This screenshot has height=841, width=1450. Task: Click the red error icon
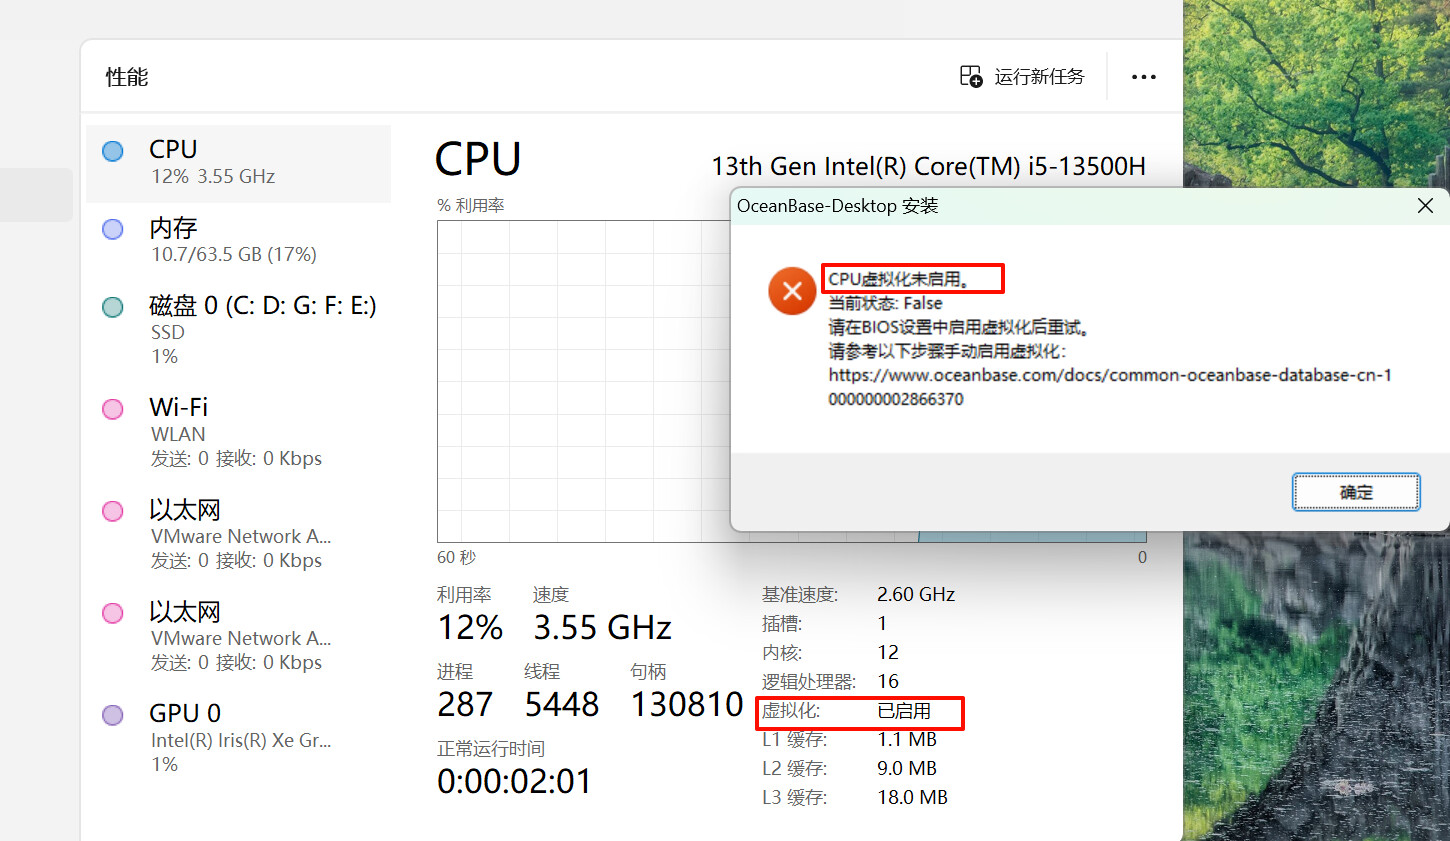792,291
